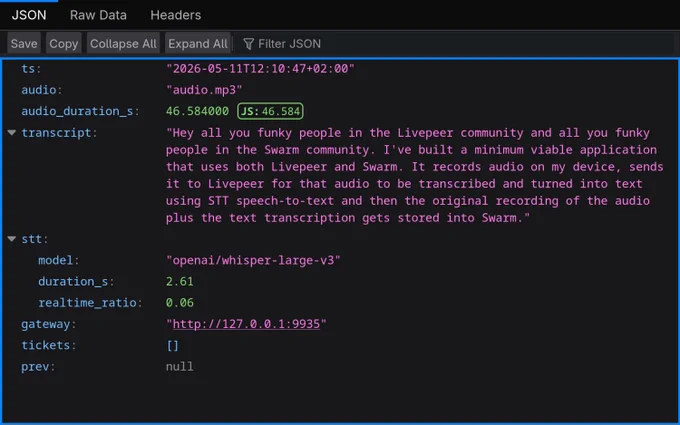Viewport: 680px width, 425px height.
Task: Collapse the stt node
Action: click(12, 239)
